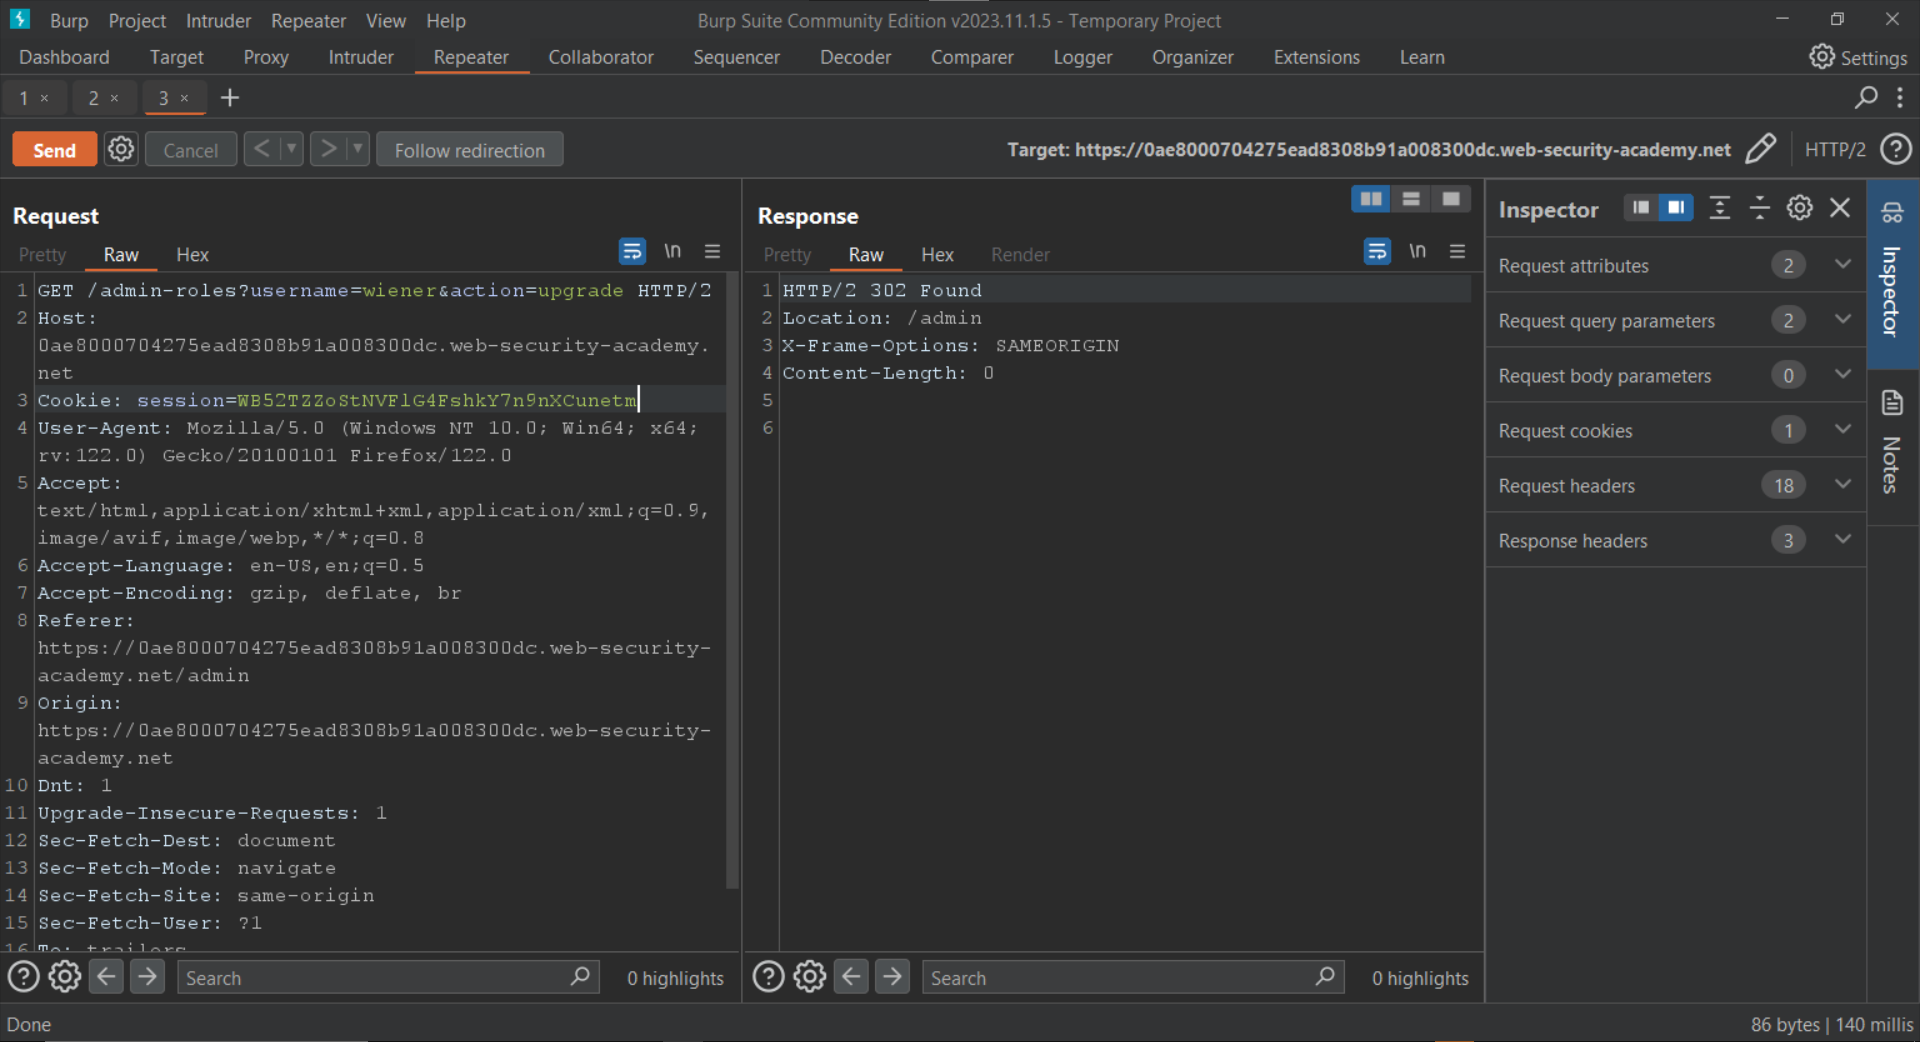Open the Request pane hamburger menu

tap(712, 252)
